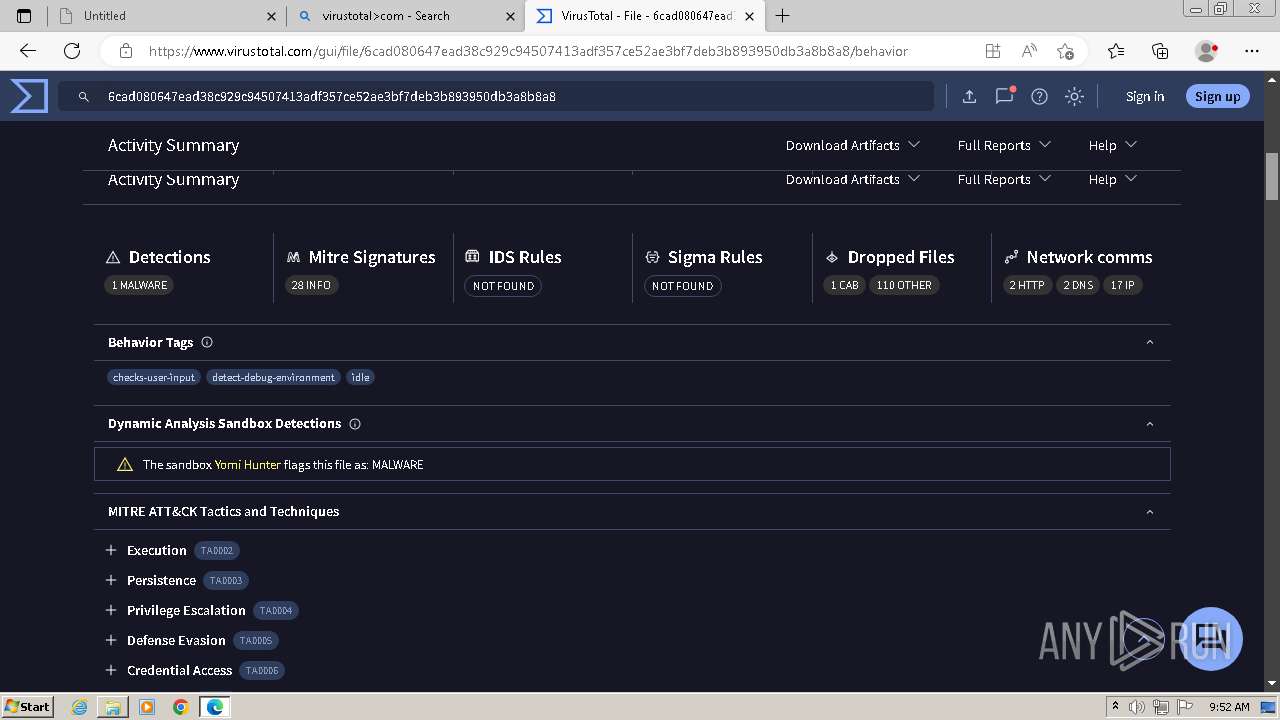
Task: Click the 2 HTTP network badge
Action: point(1027,285)
